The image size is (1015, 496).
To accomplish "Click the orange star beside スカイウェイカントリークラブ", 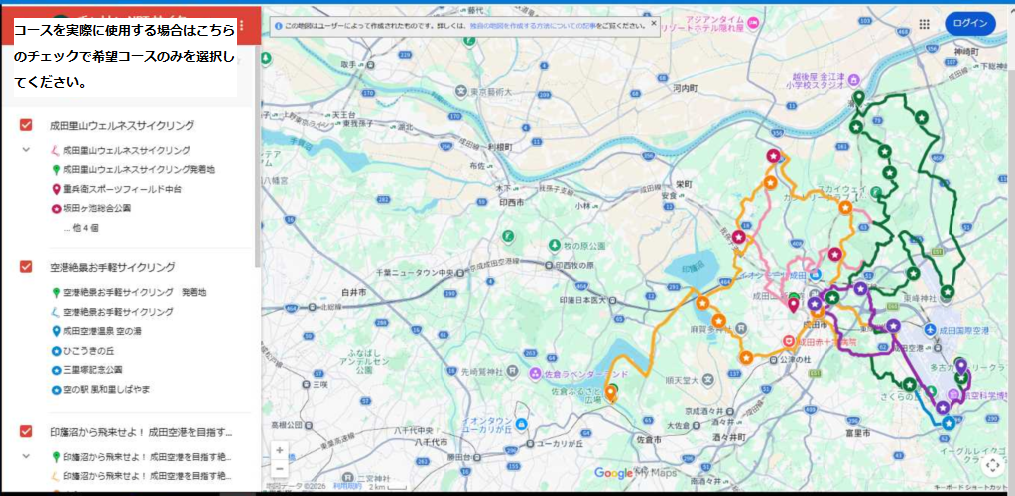I will click(x=845, y=208).
